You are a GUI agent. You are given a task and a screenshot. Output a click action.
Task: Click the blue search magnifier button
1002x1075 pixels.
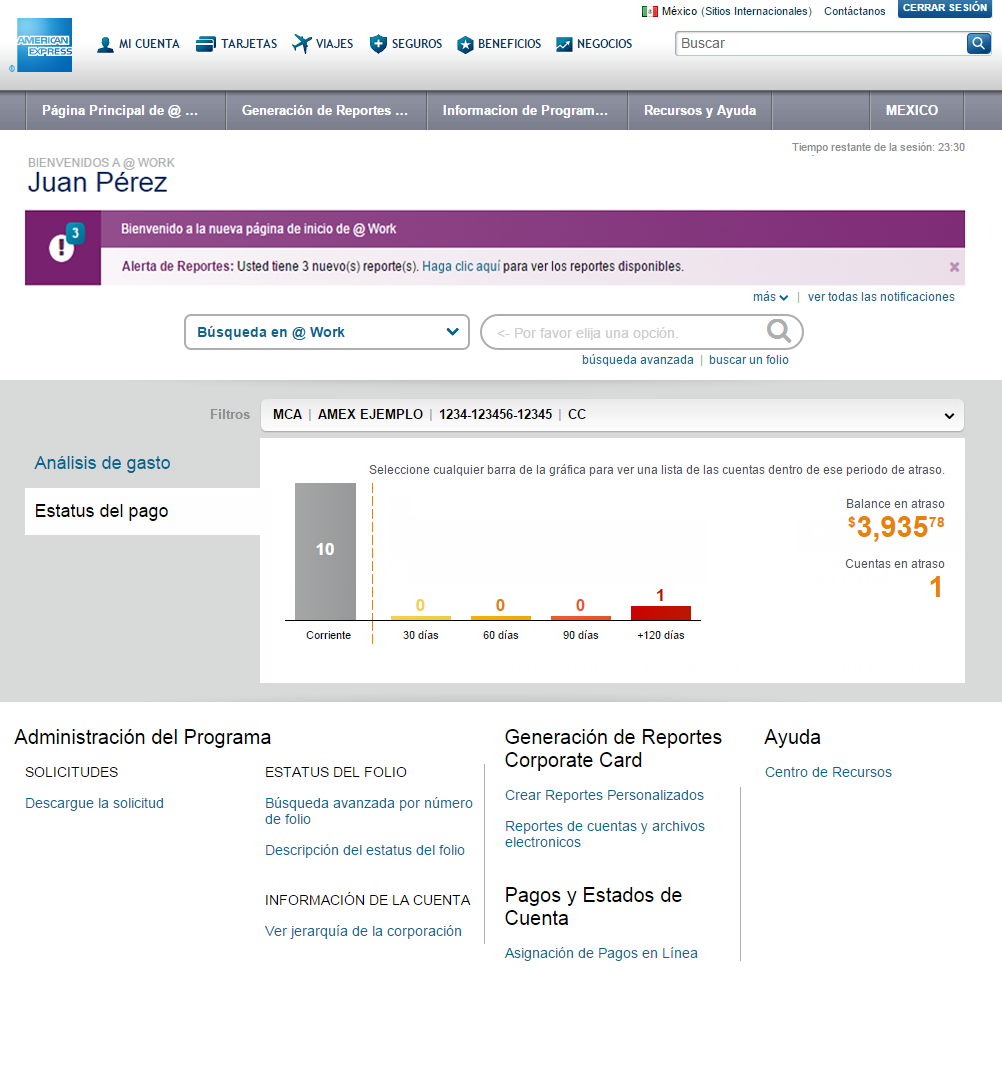[978, 43]
